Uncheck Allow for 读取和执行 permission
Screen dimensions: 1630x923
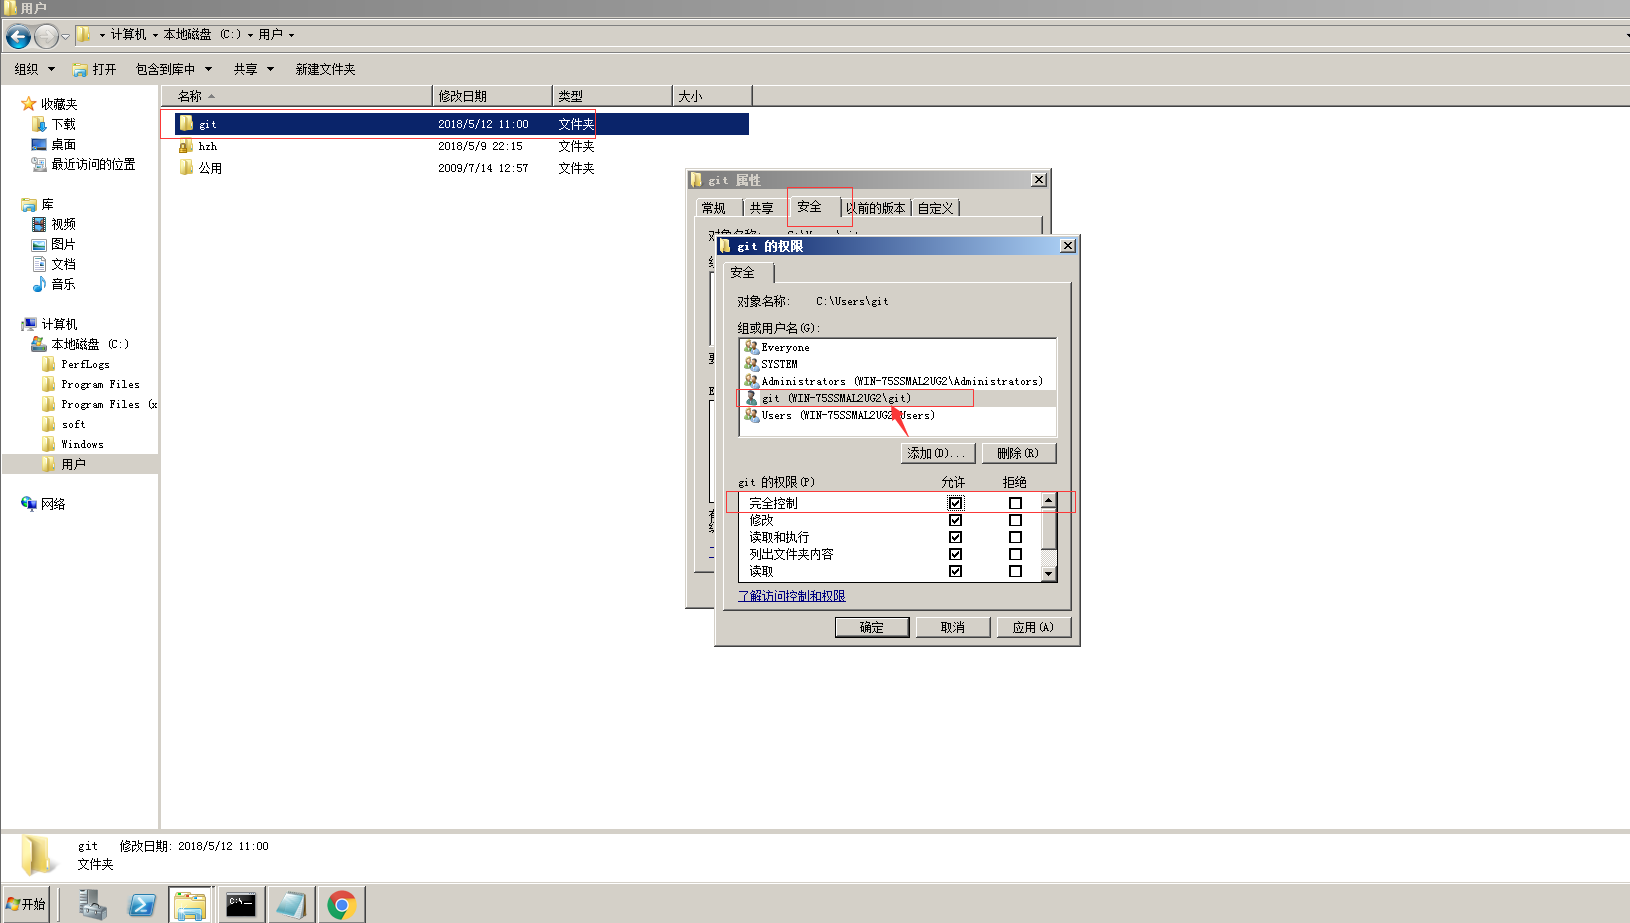pyautogui.click(x=955, y=537)
